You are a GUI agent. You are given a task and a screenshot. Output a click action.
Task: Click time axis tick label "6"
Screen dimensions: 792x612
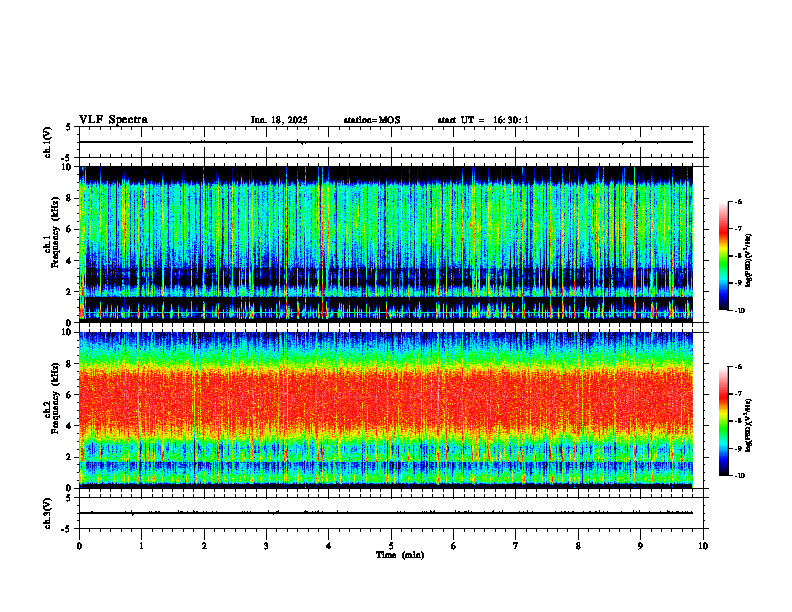click(x=454, y=546)
